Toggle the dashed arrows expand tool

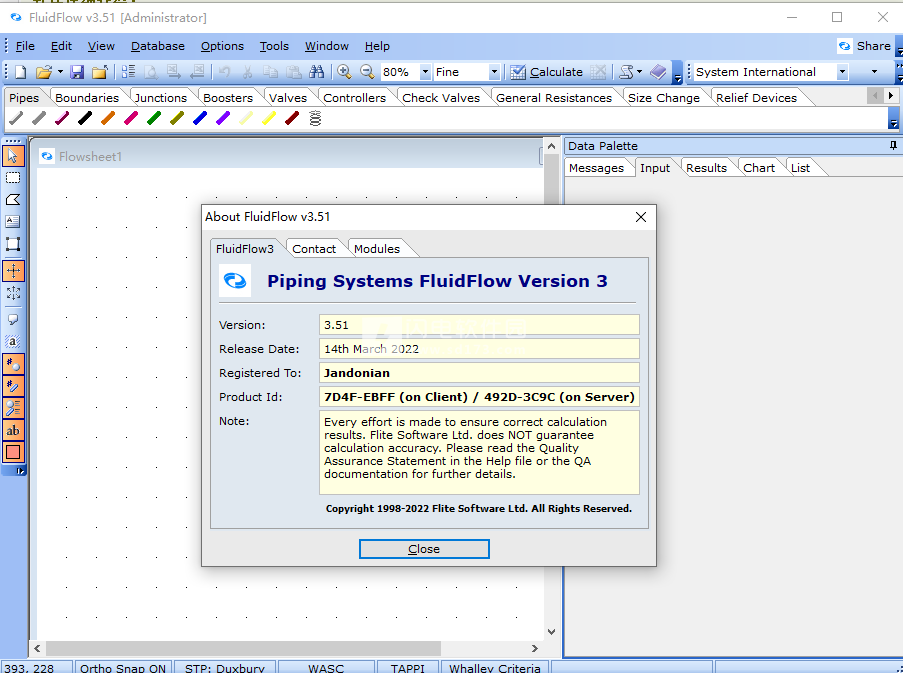(13, 293)
